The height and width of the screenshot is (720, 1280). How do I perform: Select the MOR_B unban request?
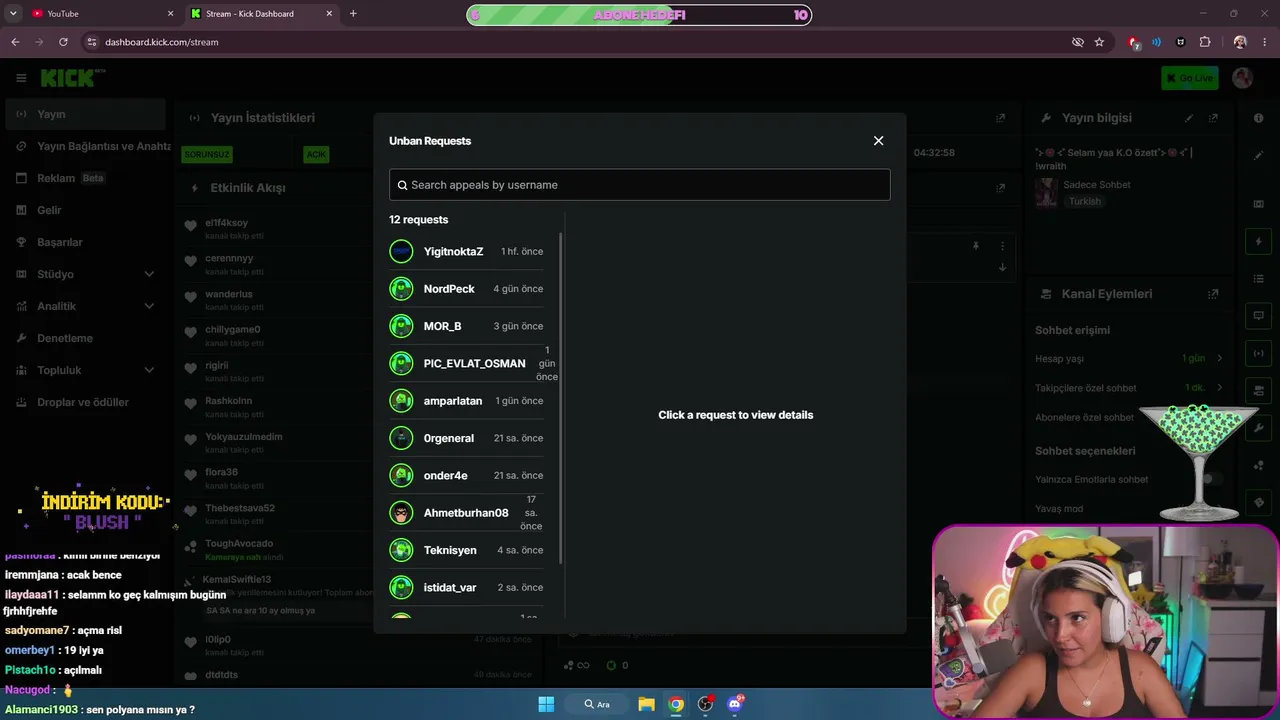click(x=467, y=326)
